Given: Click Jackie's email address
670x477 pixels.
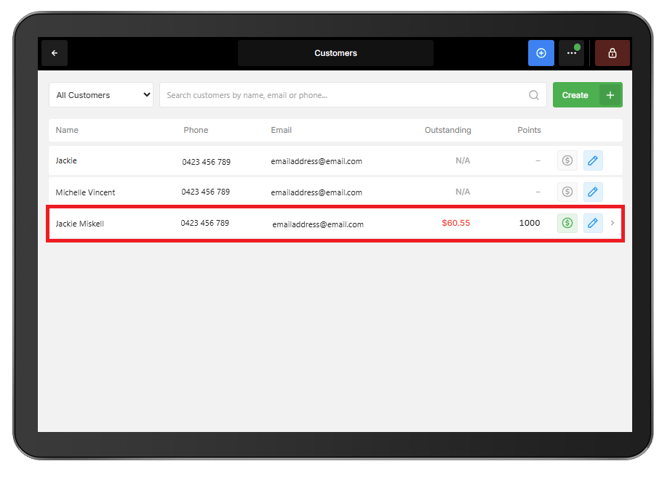Looking at the screenshot, I should tap(316, 161).
